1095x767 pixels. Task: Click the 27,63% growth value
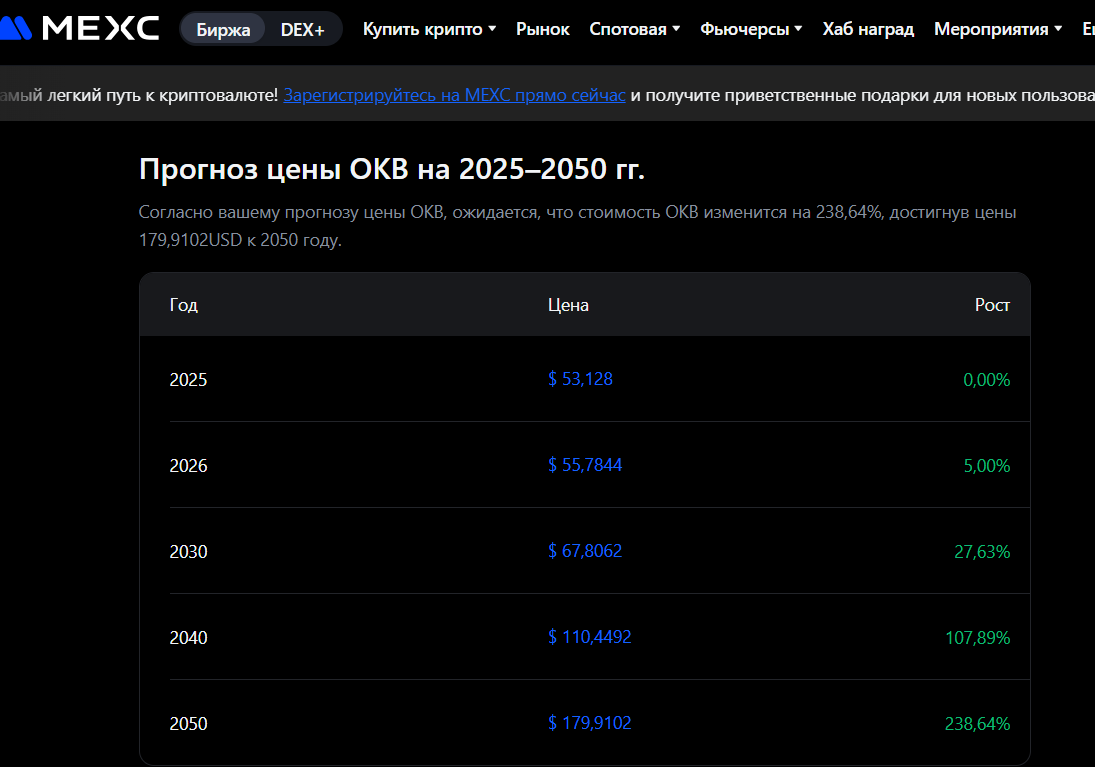coord(982,551)
